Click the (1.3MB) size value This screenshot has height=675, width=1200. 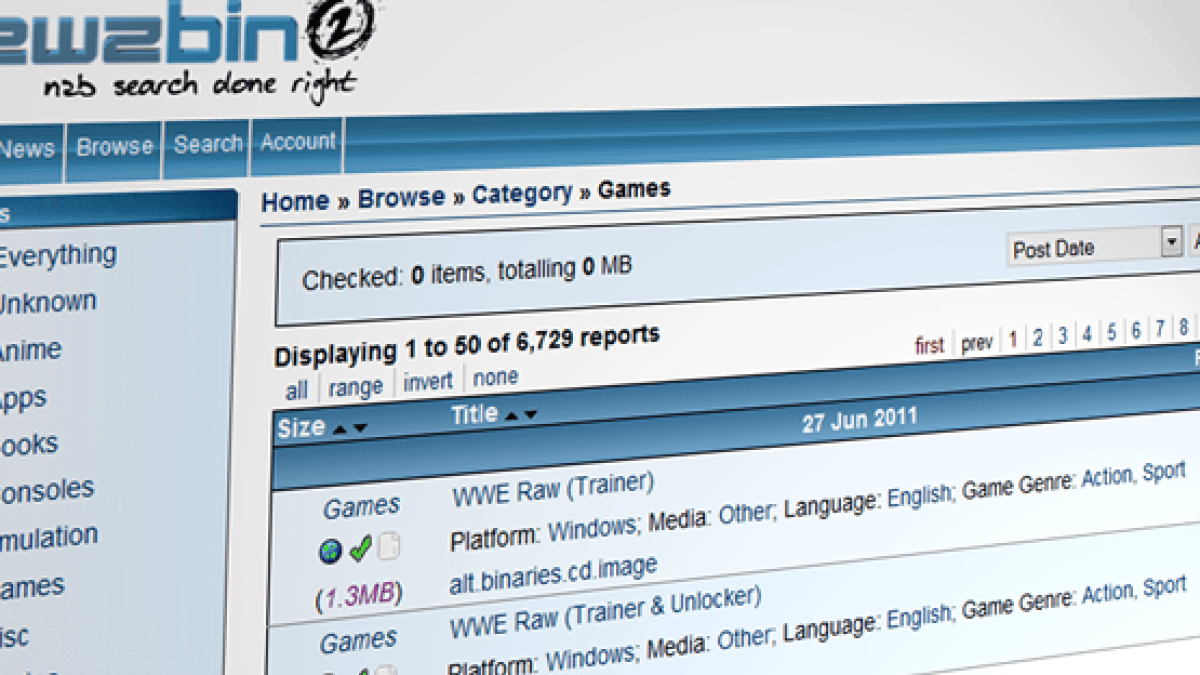[x=359, y=596]
